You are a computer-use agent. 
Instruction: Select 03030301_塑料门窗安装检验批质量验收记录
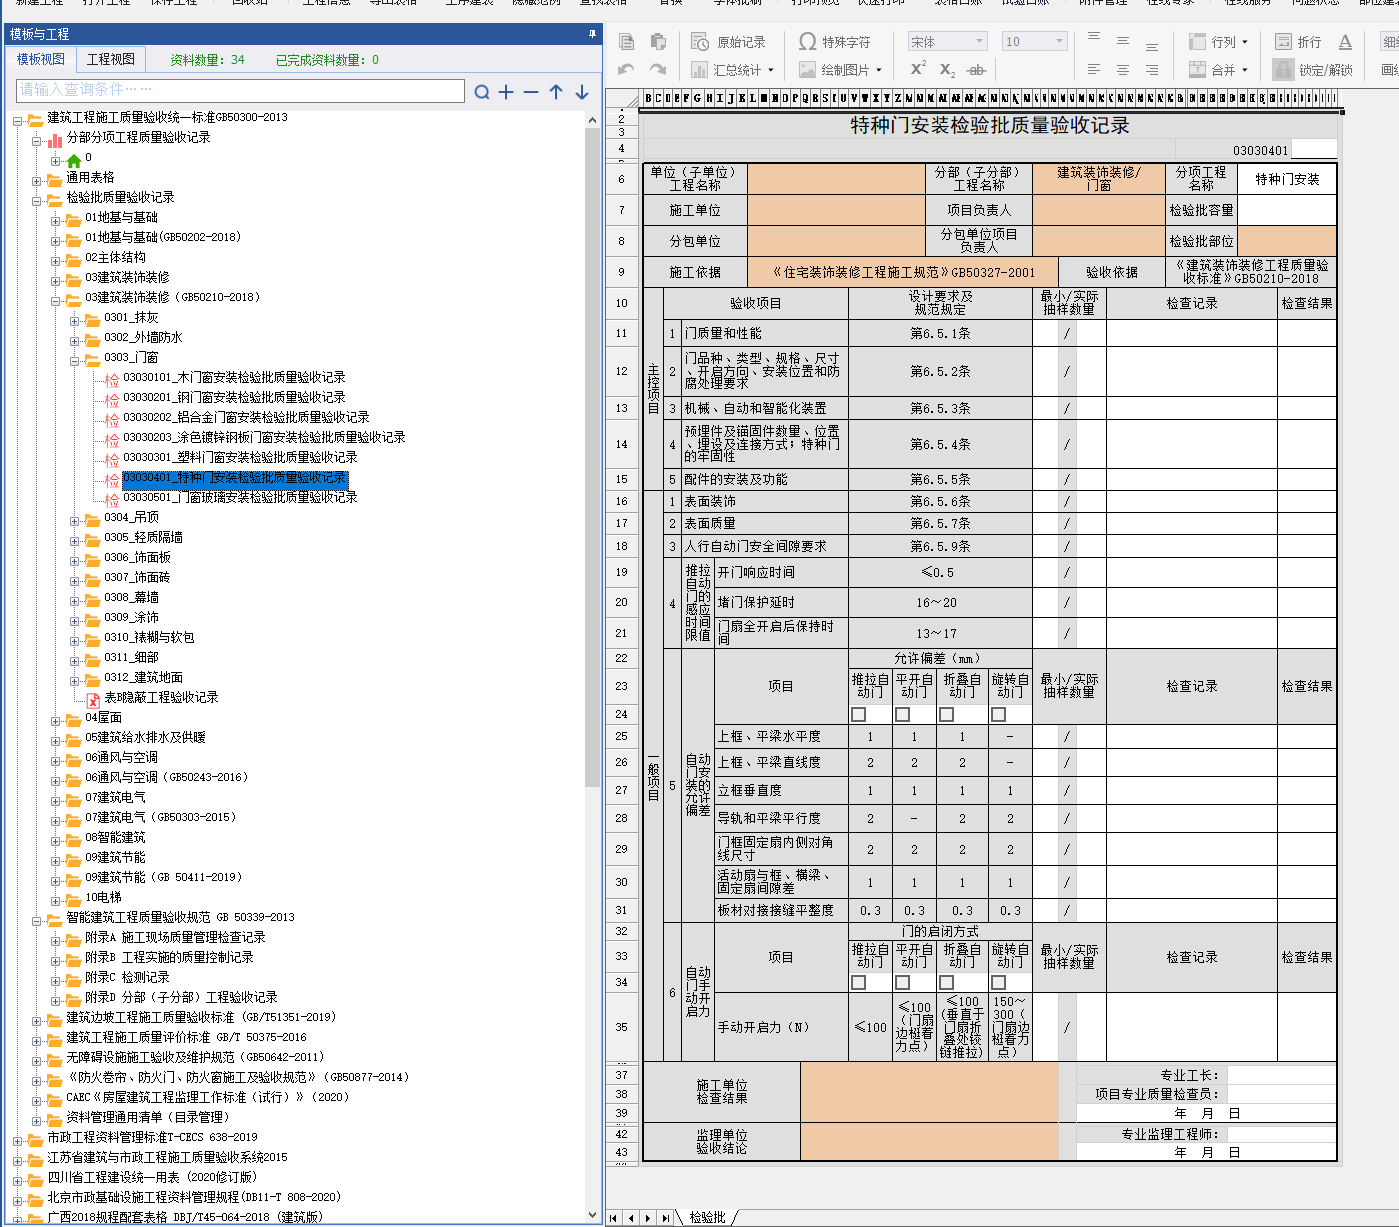coord(240,457)
